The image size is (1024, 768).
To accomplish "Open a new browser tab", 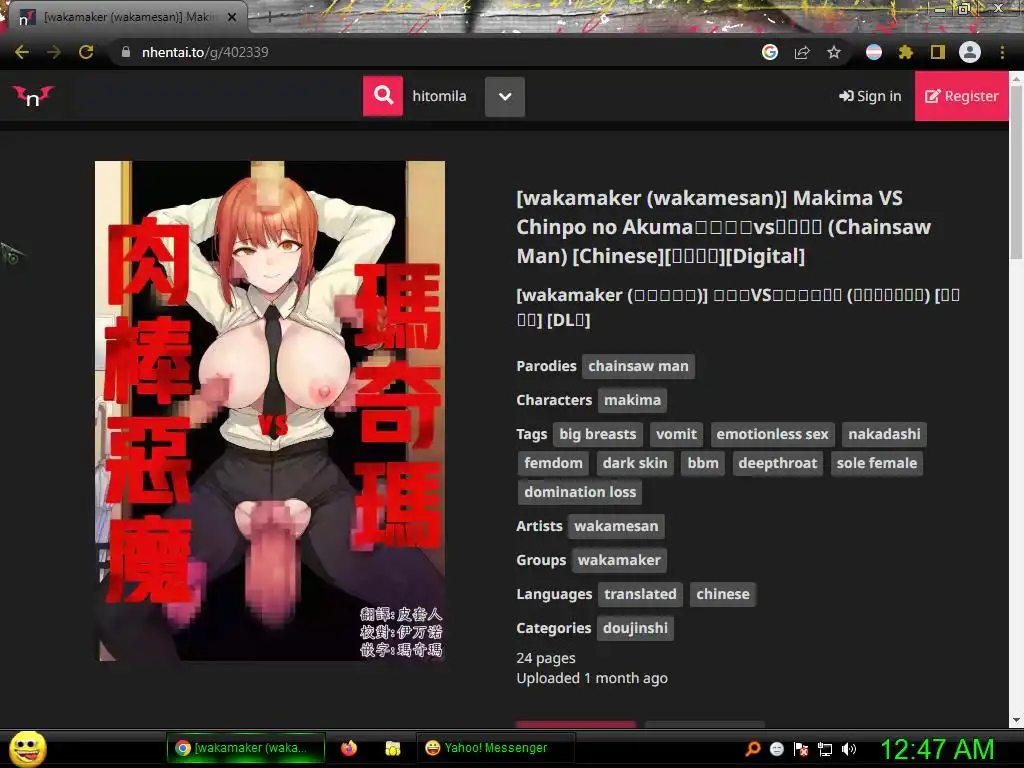I will (269, 17).
